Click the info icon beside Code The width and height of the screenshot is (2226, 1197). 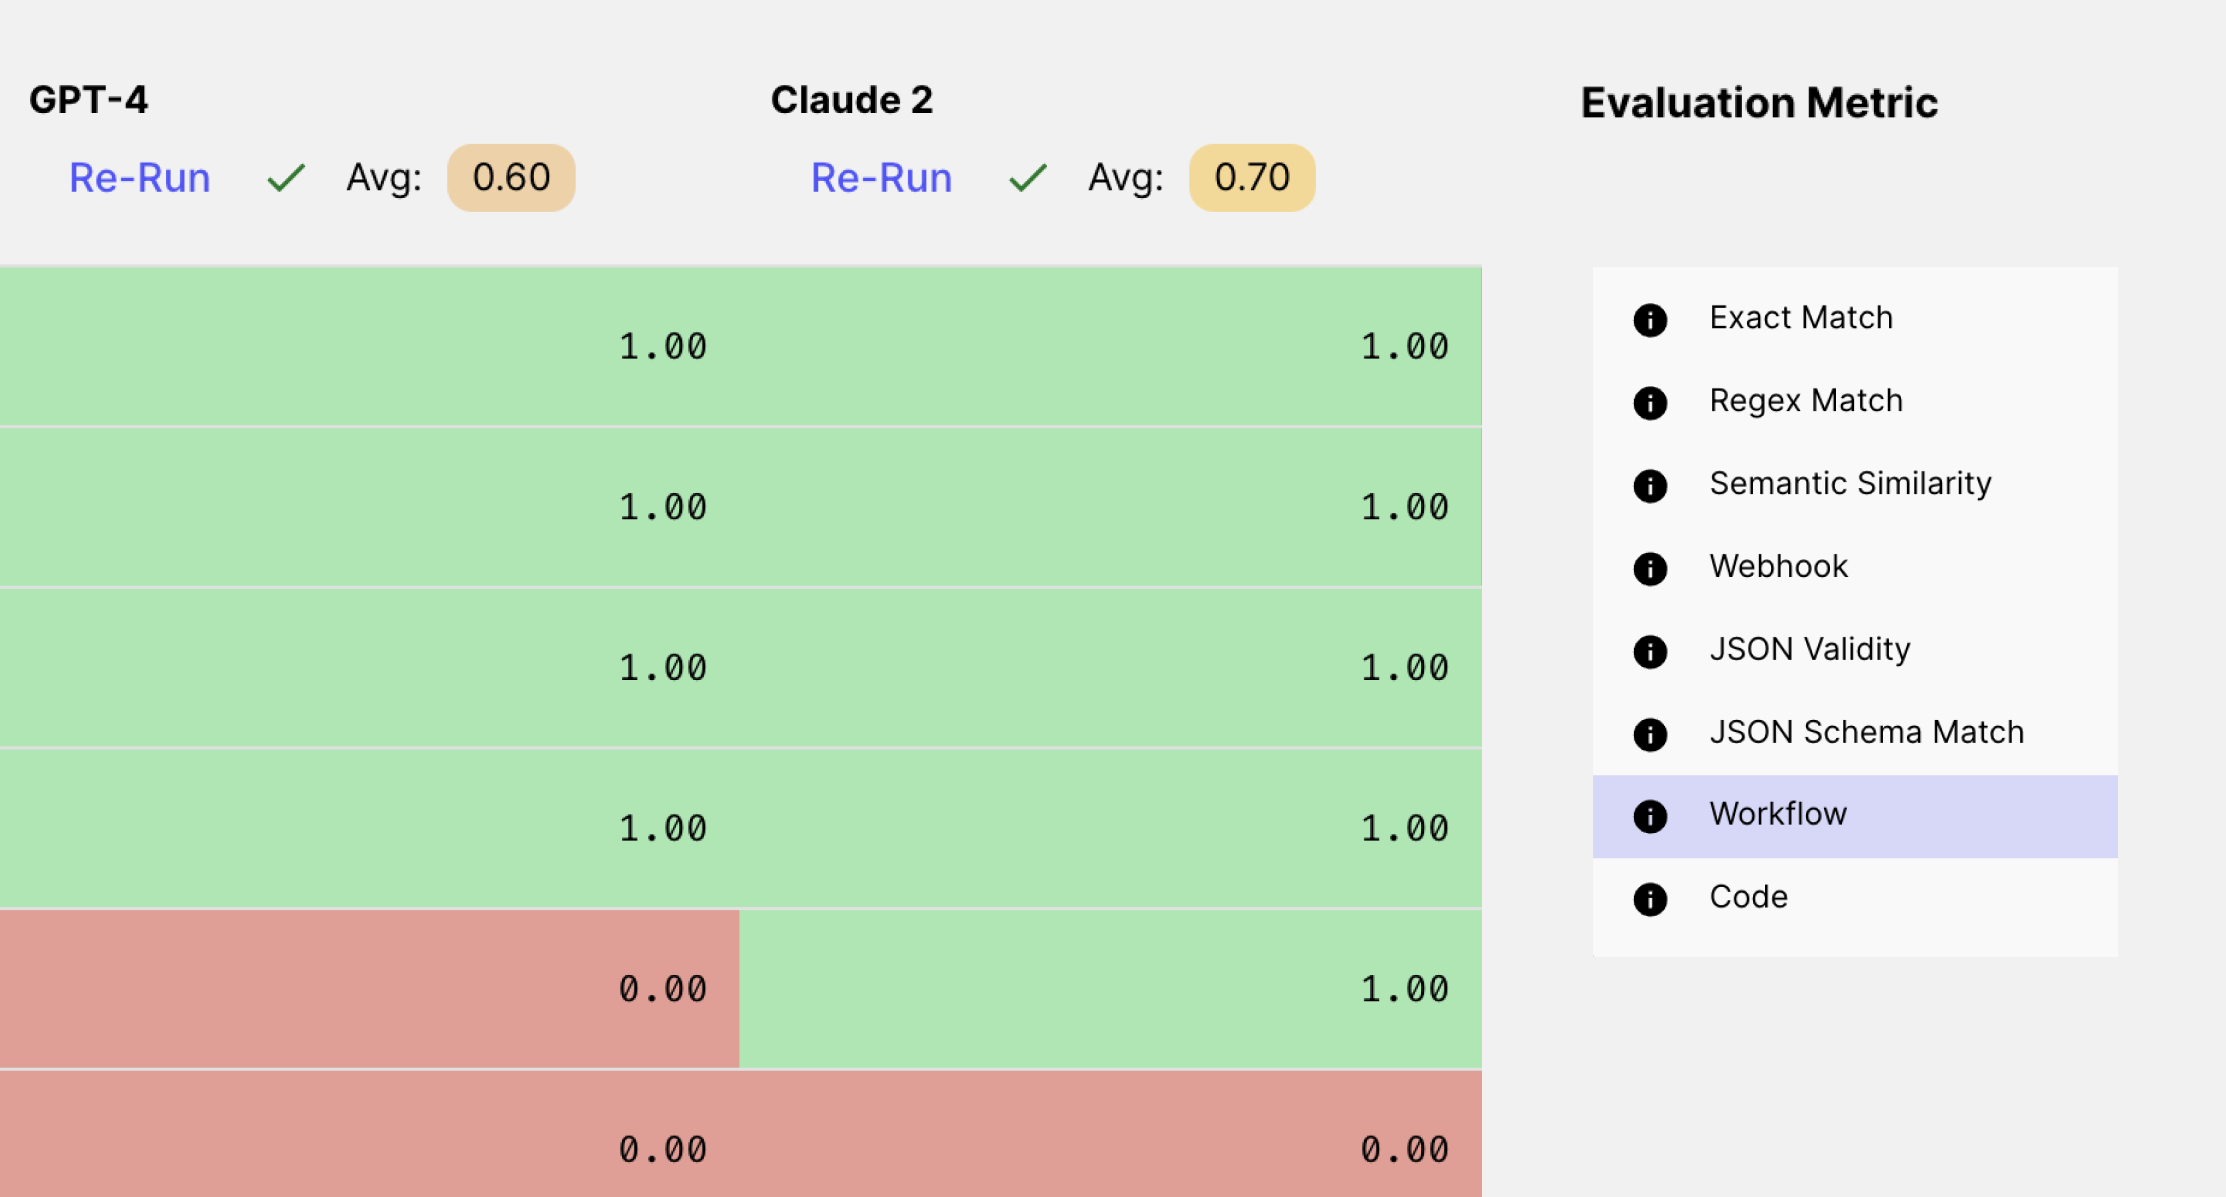pos(1650,899)
